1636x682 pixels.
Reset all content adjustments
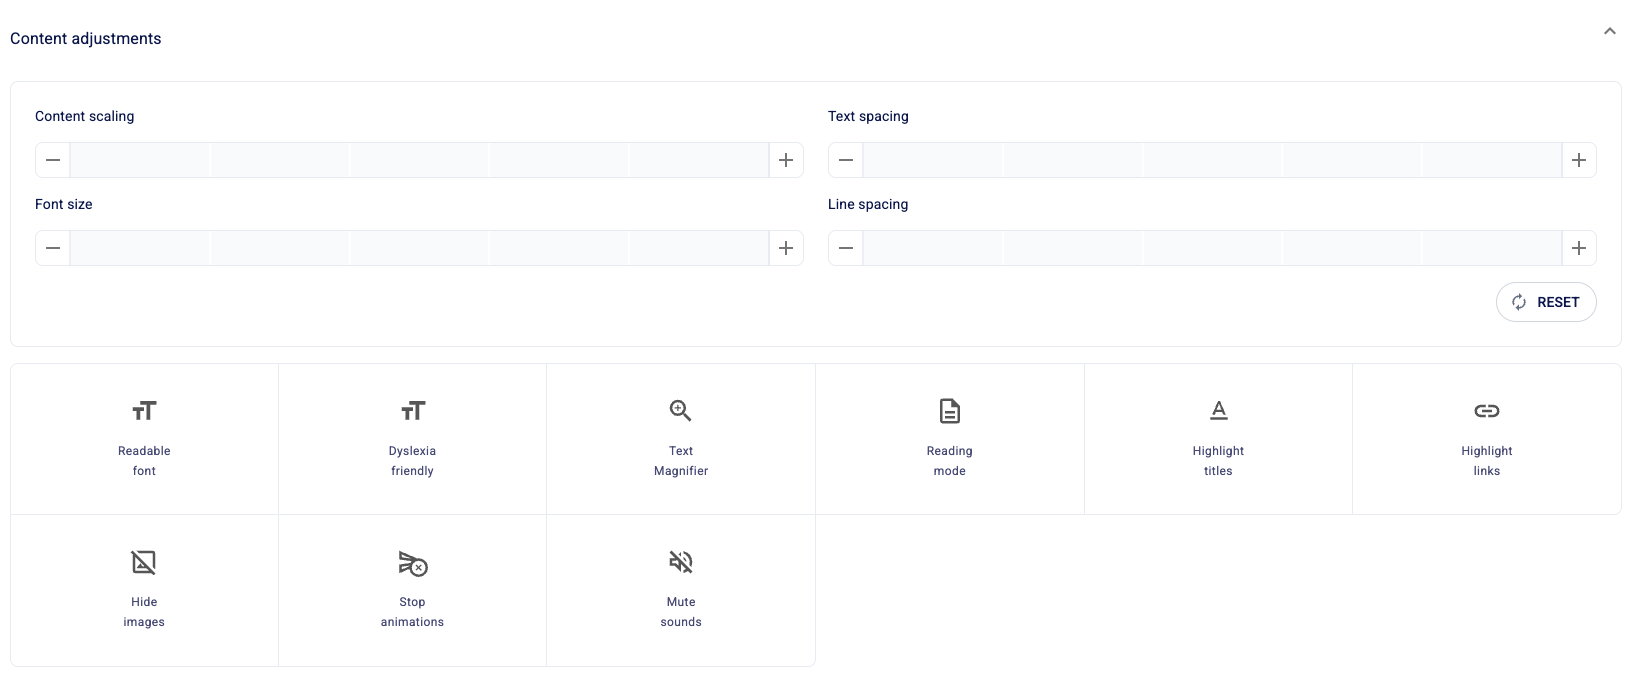tap(1546, 302)
